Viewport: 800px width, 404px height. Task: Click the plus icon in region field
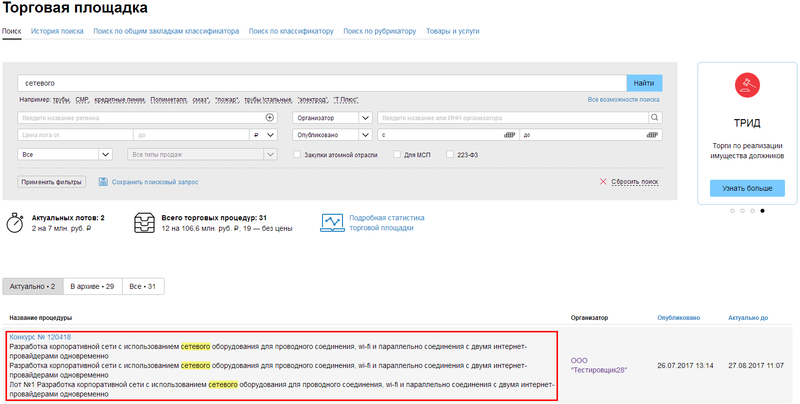click(269, 117)
